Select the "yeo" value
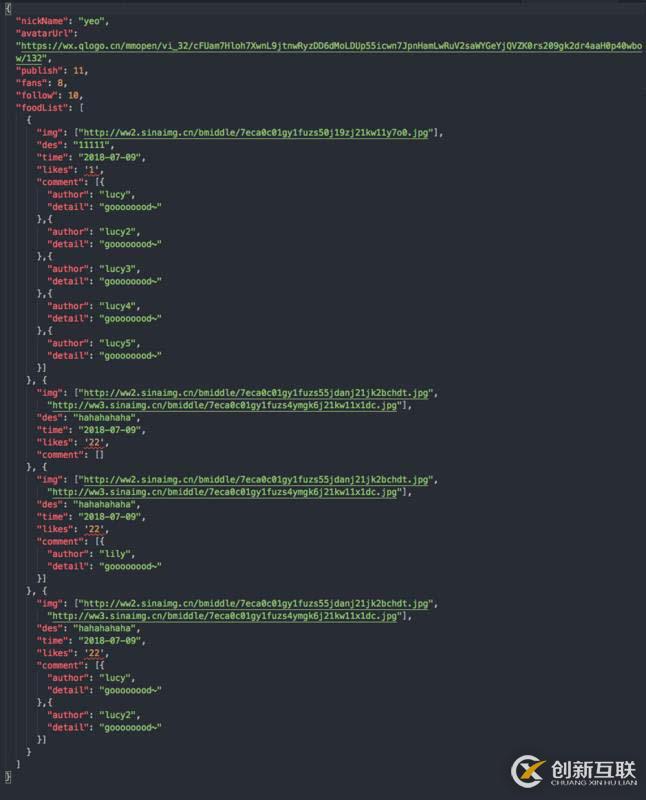 [x=91, y=21]
